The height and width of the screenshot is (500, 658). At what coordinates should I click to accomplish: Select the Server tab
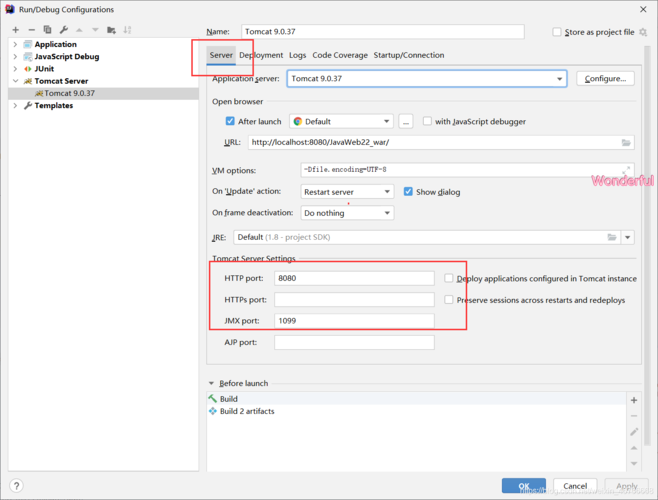pos(221,55)
